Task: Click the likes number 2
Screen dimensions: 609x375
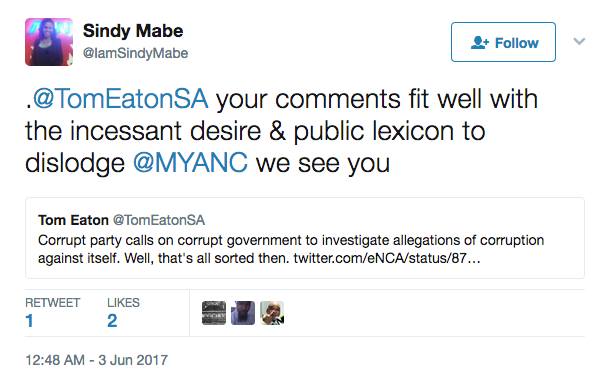Action: click(112, 321)
